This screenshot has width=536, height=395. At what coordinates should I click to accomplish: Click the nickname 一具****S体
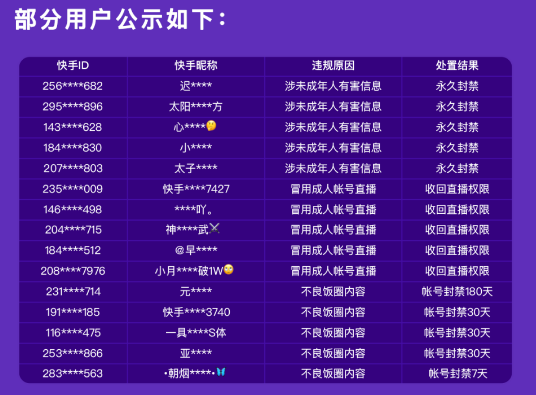[x=196, y=332]
